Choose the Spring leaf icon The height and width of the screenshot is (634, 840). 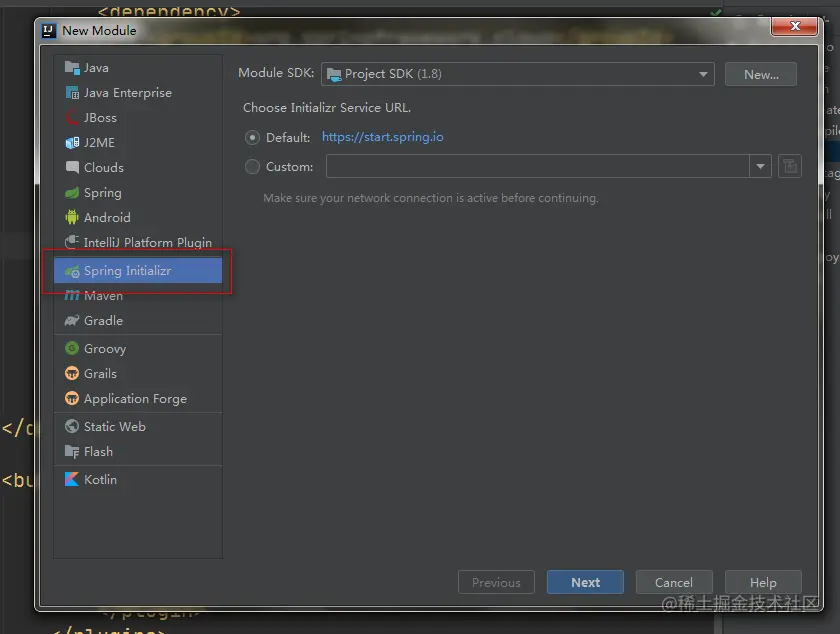coord(72,192)
